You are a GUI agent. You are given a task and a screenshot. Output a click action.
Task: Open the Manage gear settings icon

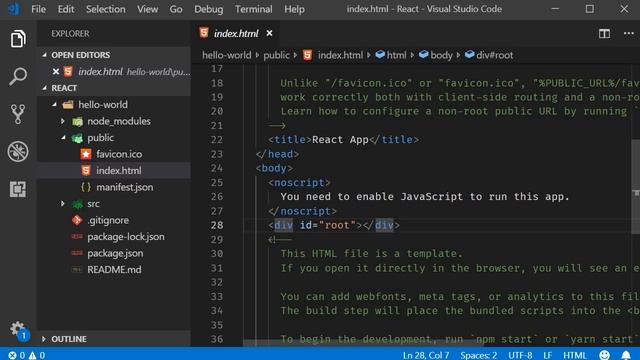18,329
